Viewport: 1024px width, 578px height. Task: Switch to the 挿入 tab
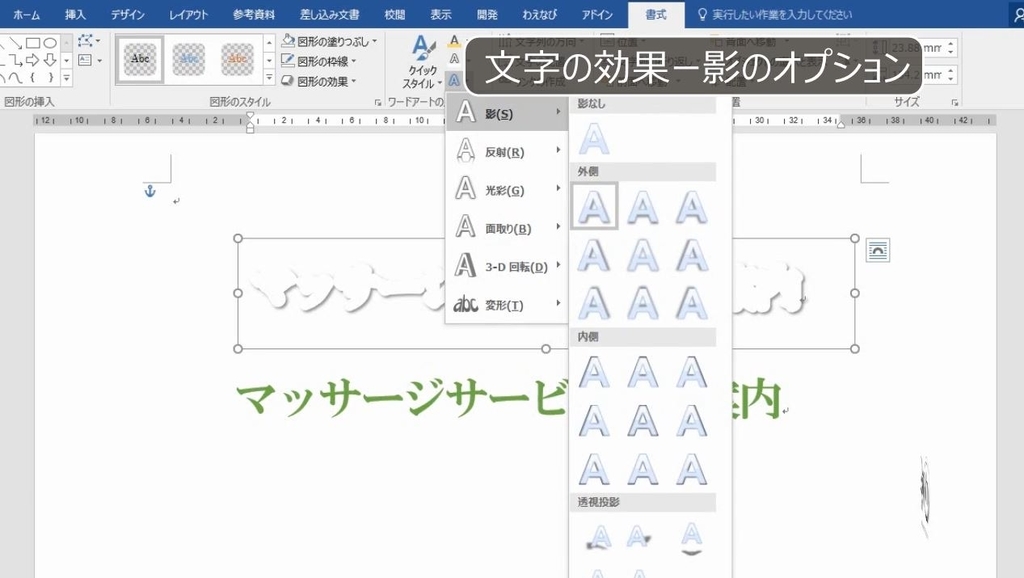(x=75, y=14)
